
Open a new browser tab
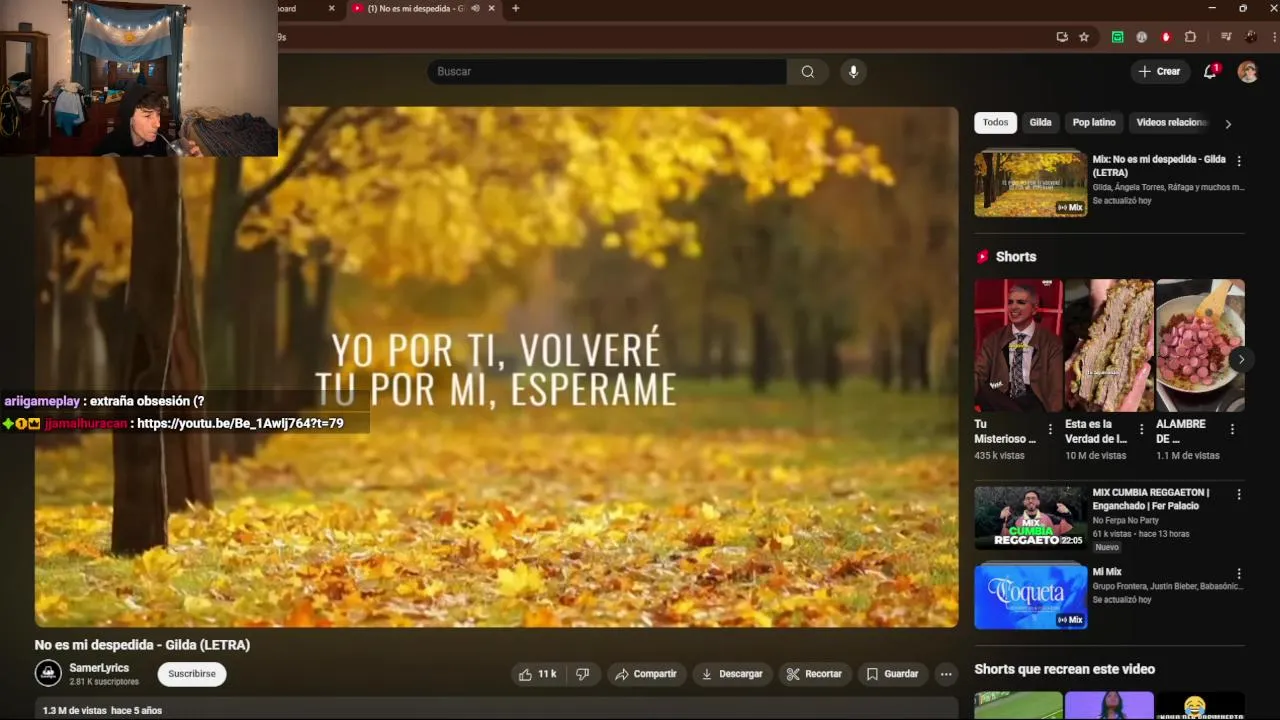point(516,8)
